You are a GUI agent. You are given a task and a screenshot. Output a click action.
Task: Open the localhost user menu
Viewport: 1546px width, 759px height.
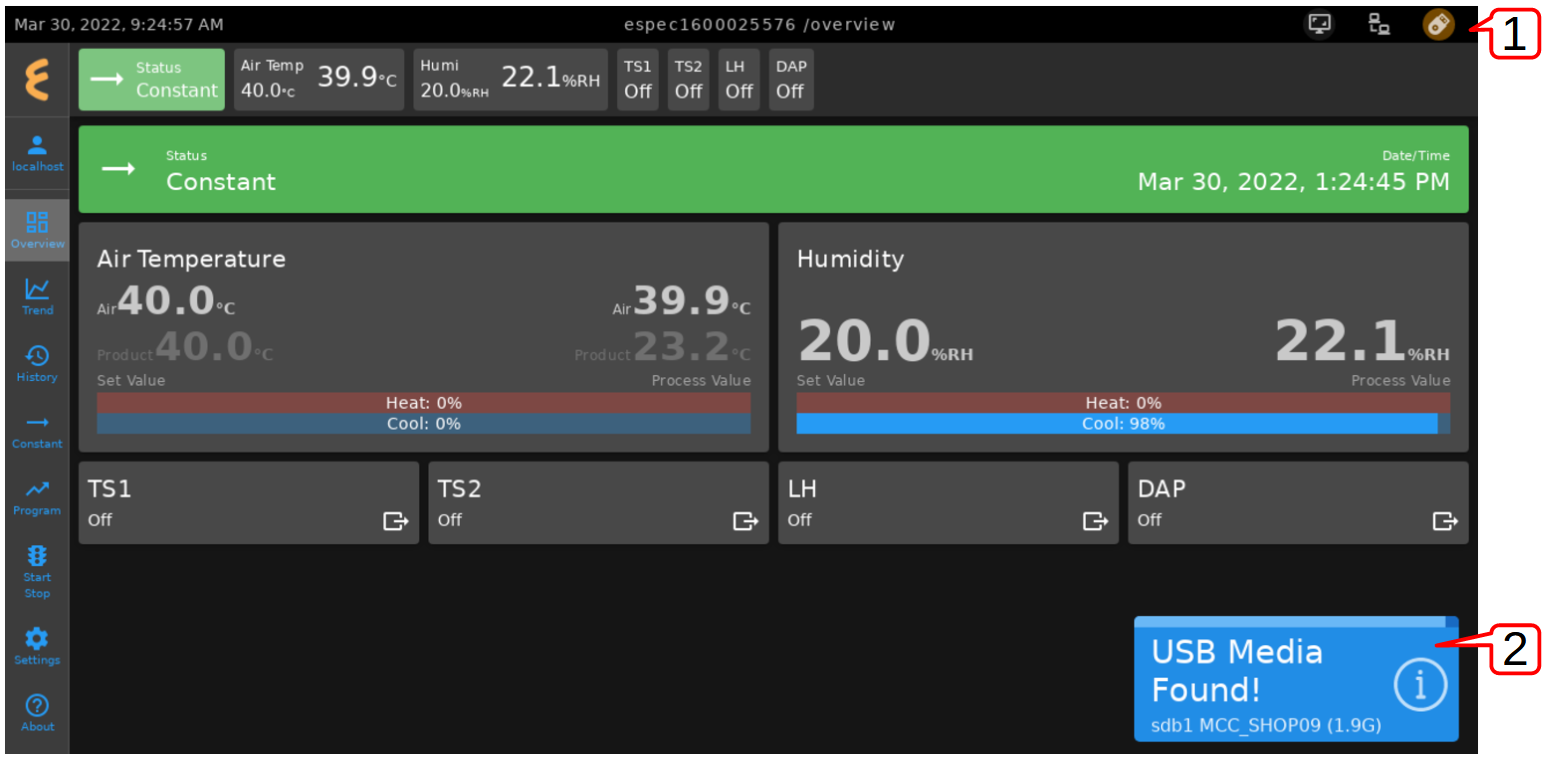click(37, 153)
